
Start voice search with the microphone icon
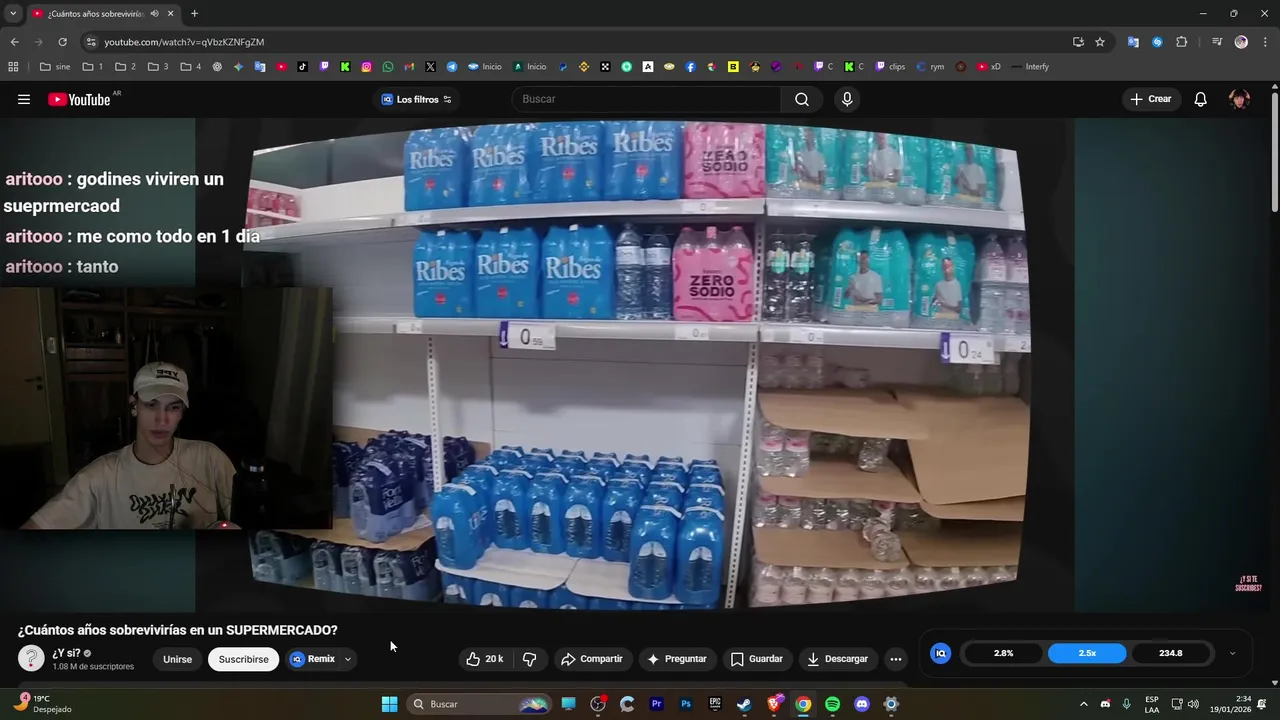click(x=847, y=99)
